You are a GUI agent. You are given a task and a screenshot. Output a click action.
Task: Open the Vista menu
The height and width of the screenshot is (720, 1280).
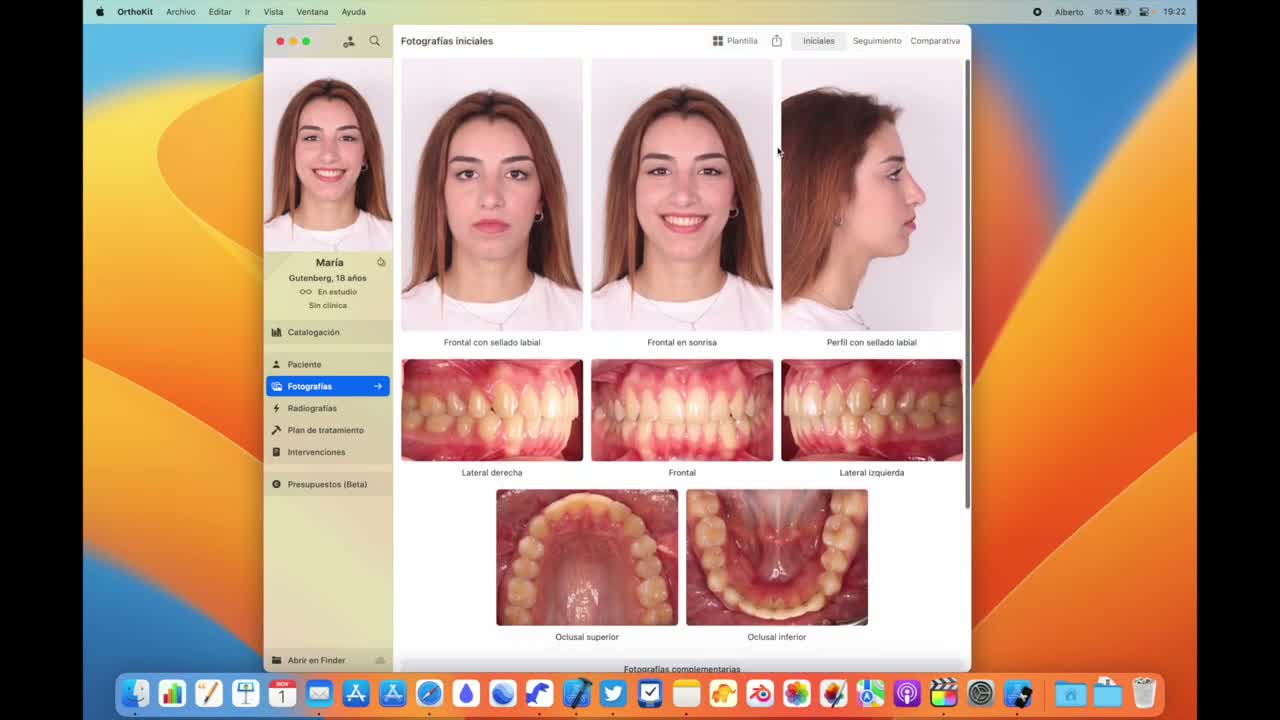click(273, 12)
